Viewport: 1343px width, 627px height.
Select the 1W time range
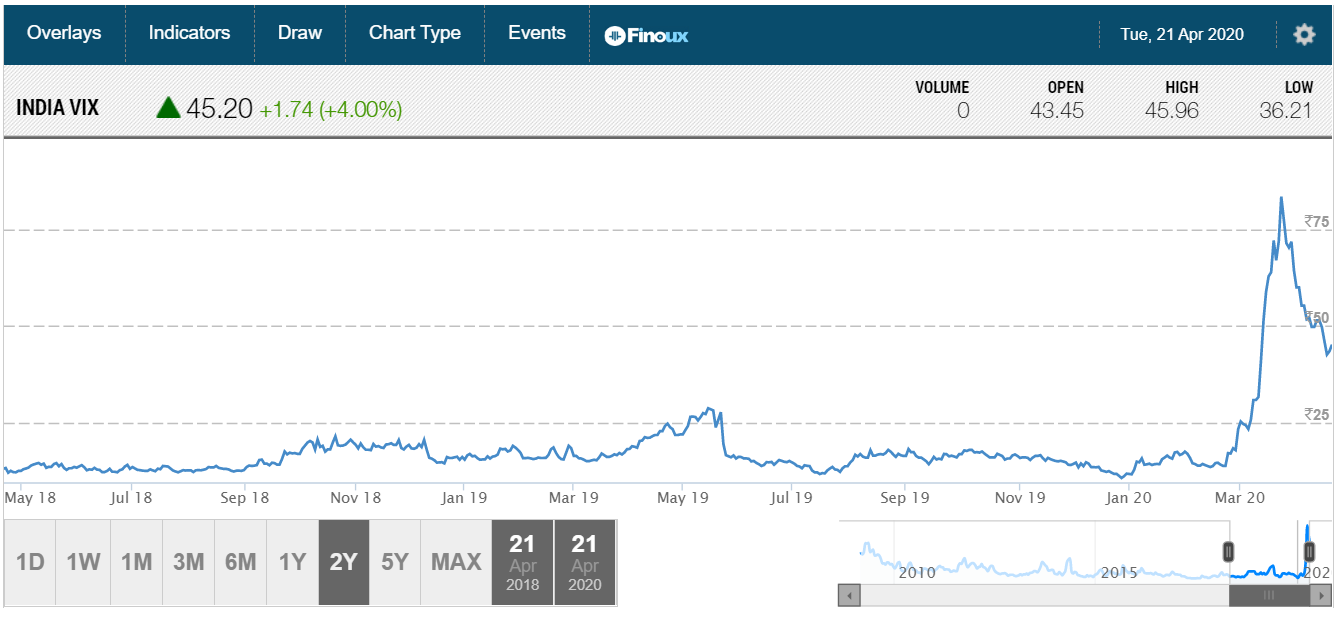(x=83, y=562)
